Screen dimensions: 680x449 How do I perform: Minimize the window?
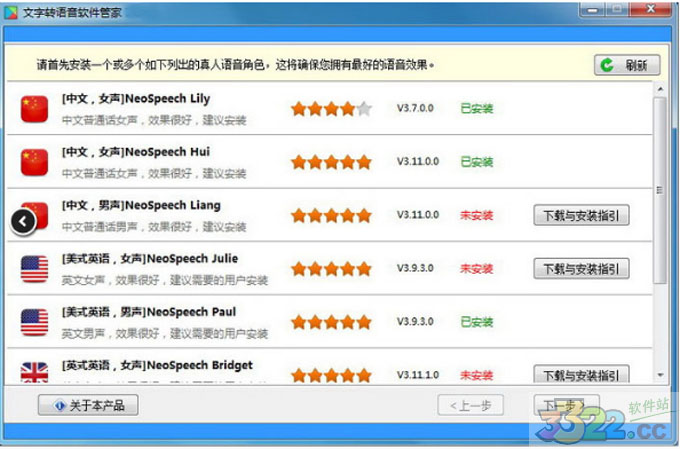coord(592,10)
